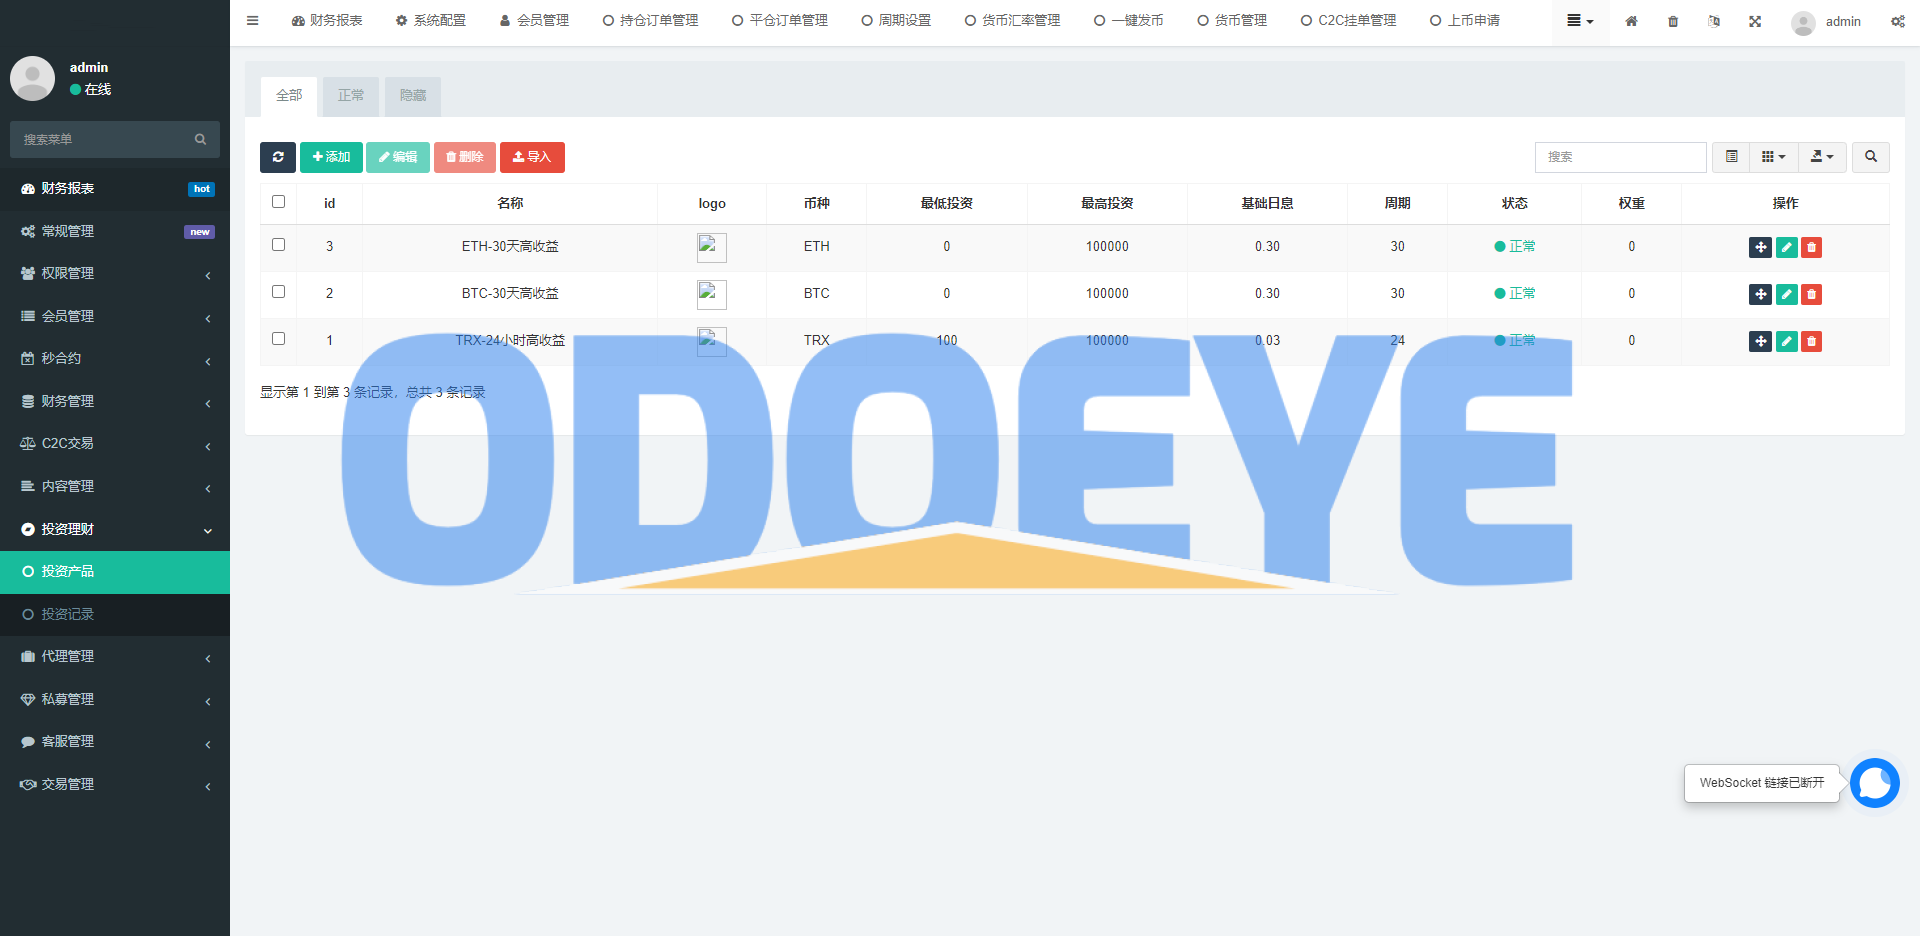Open the columns visibility dropdown

(1773, 157)
